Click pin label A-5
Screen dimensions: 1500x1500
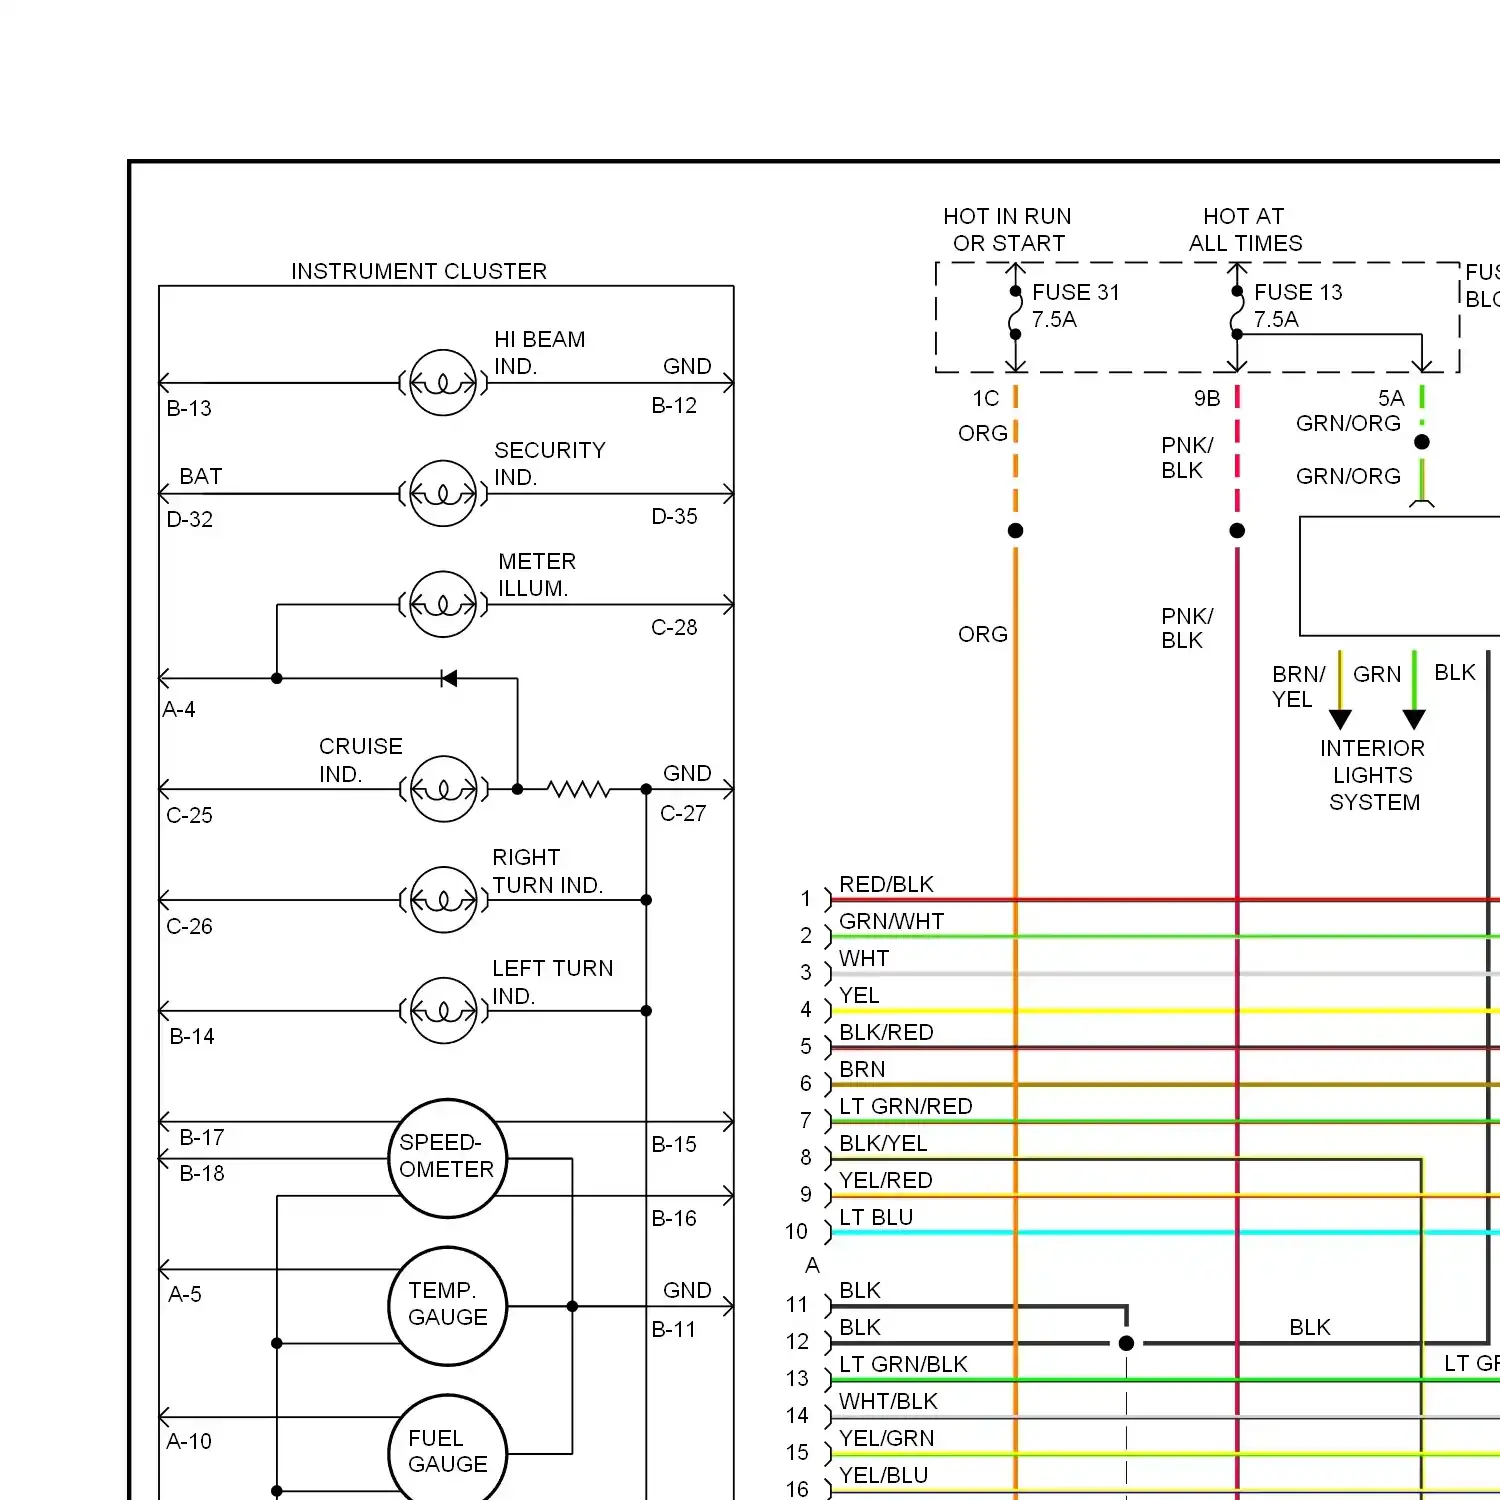click(185, 1294)
